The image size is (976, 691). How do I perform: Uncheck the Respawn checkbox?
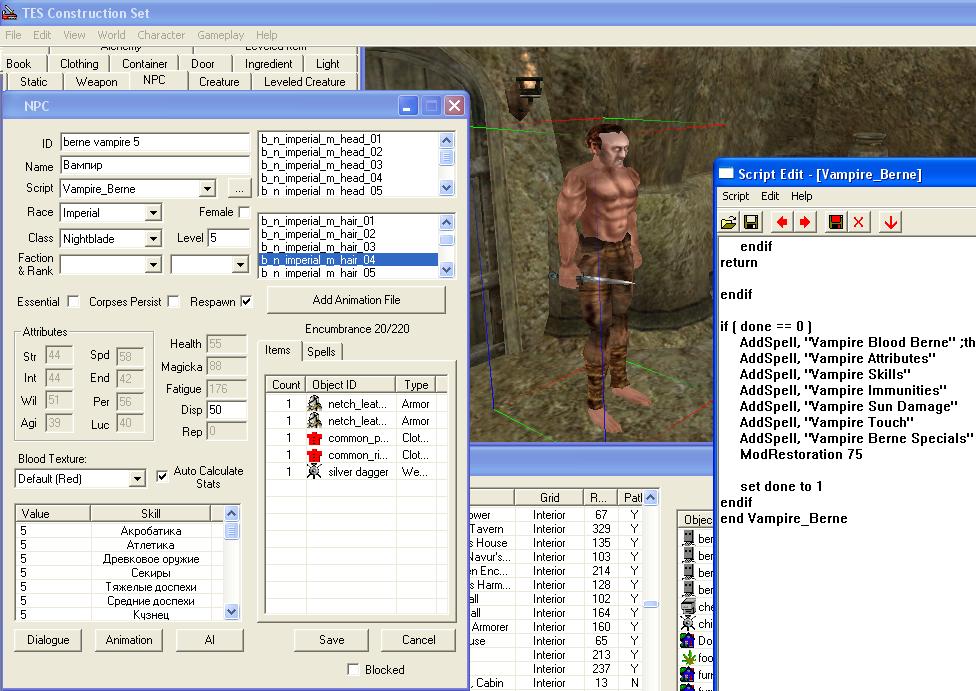246,301
